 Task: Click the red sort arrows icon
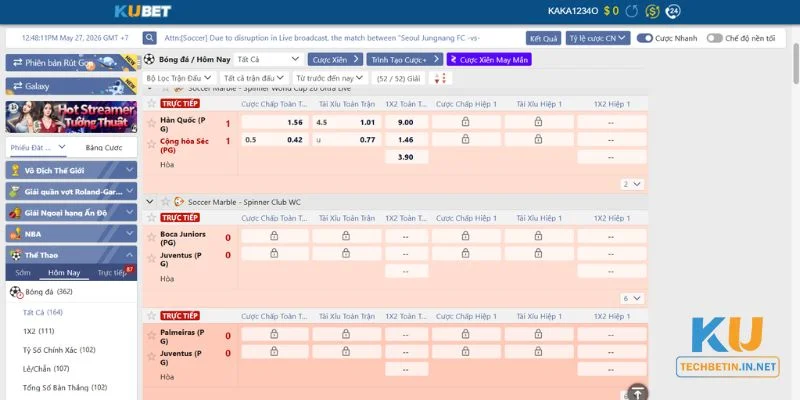click(440, 78)
